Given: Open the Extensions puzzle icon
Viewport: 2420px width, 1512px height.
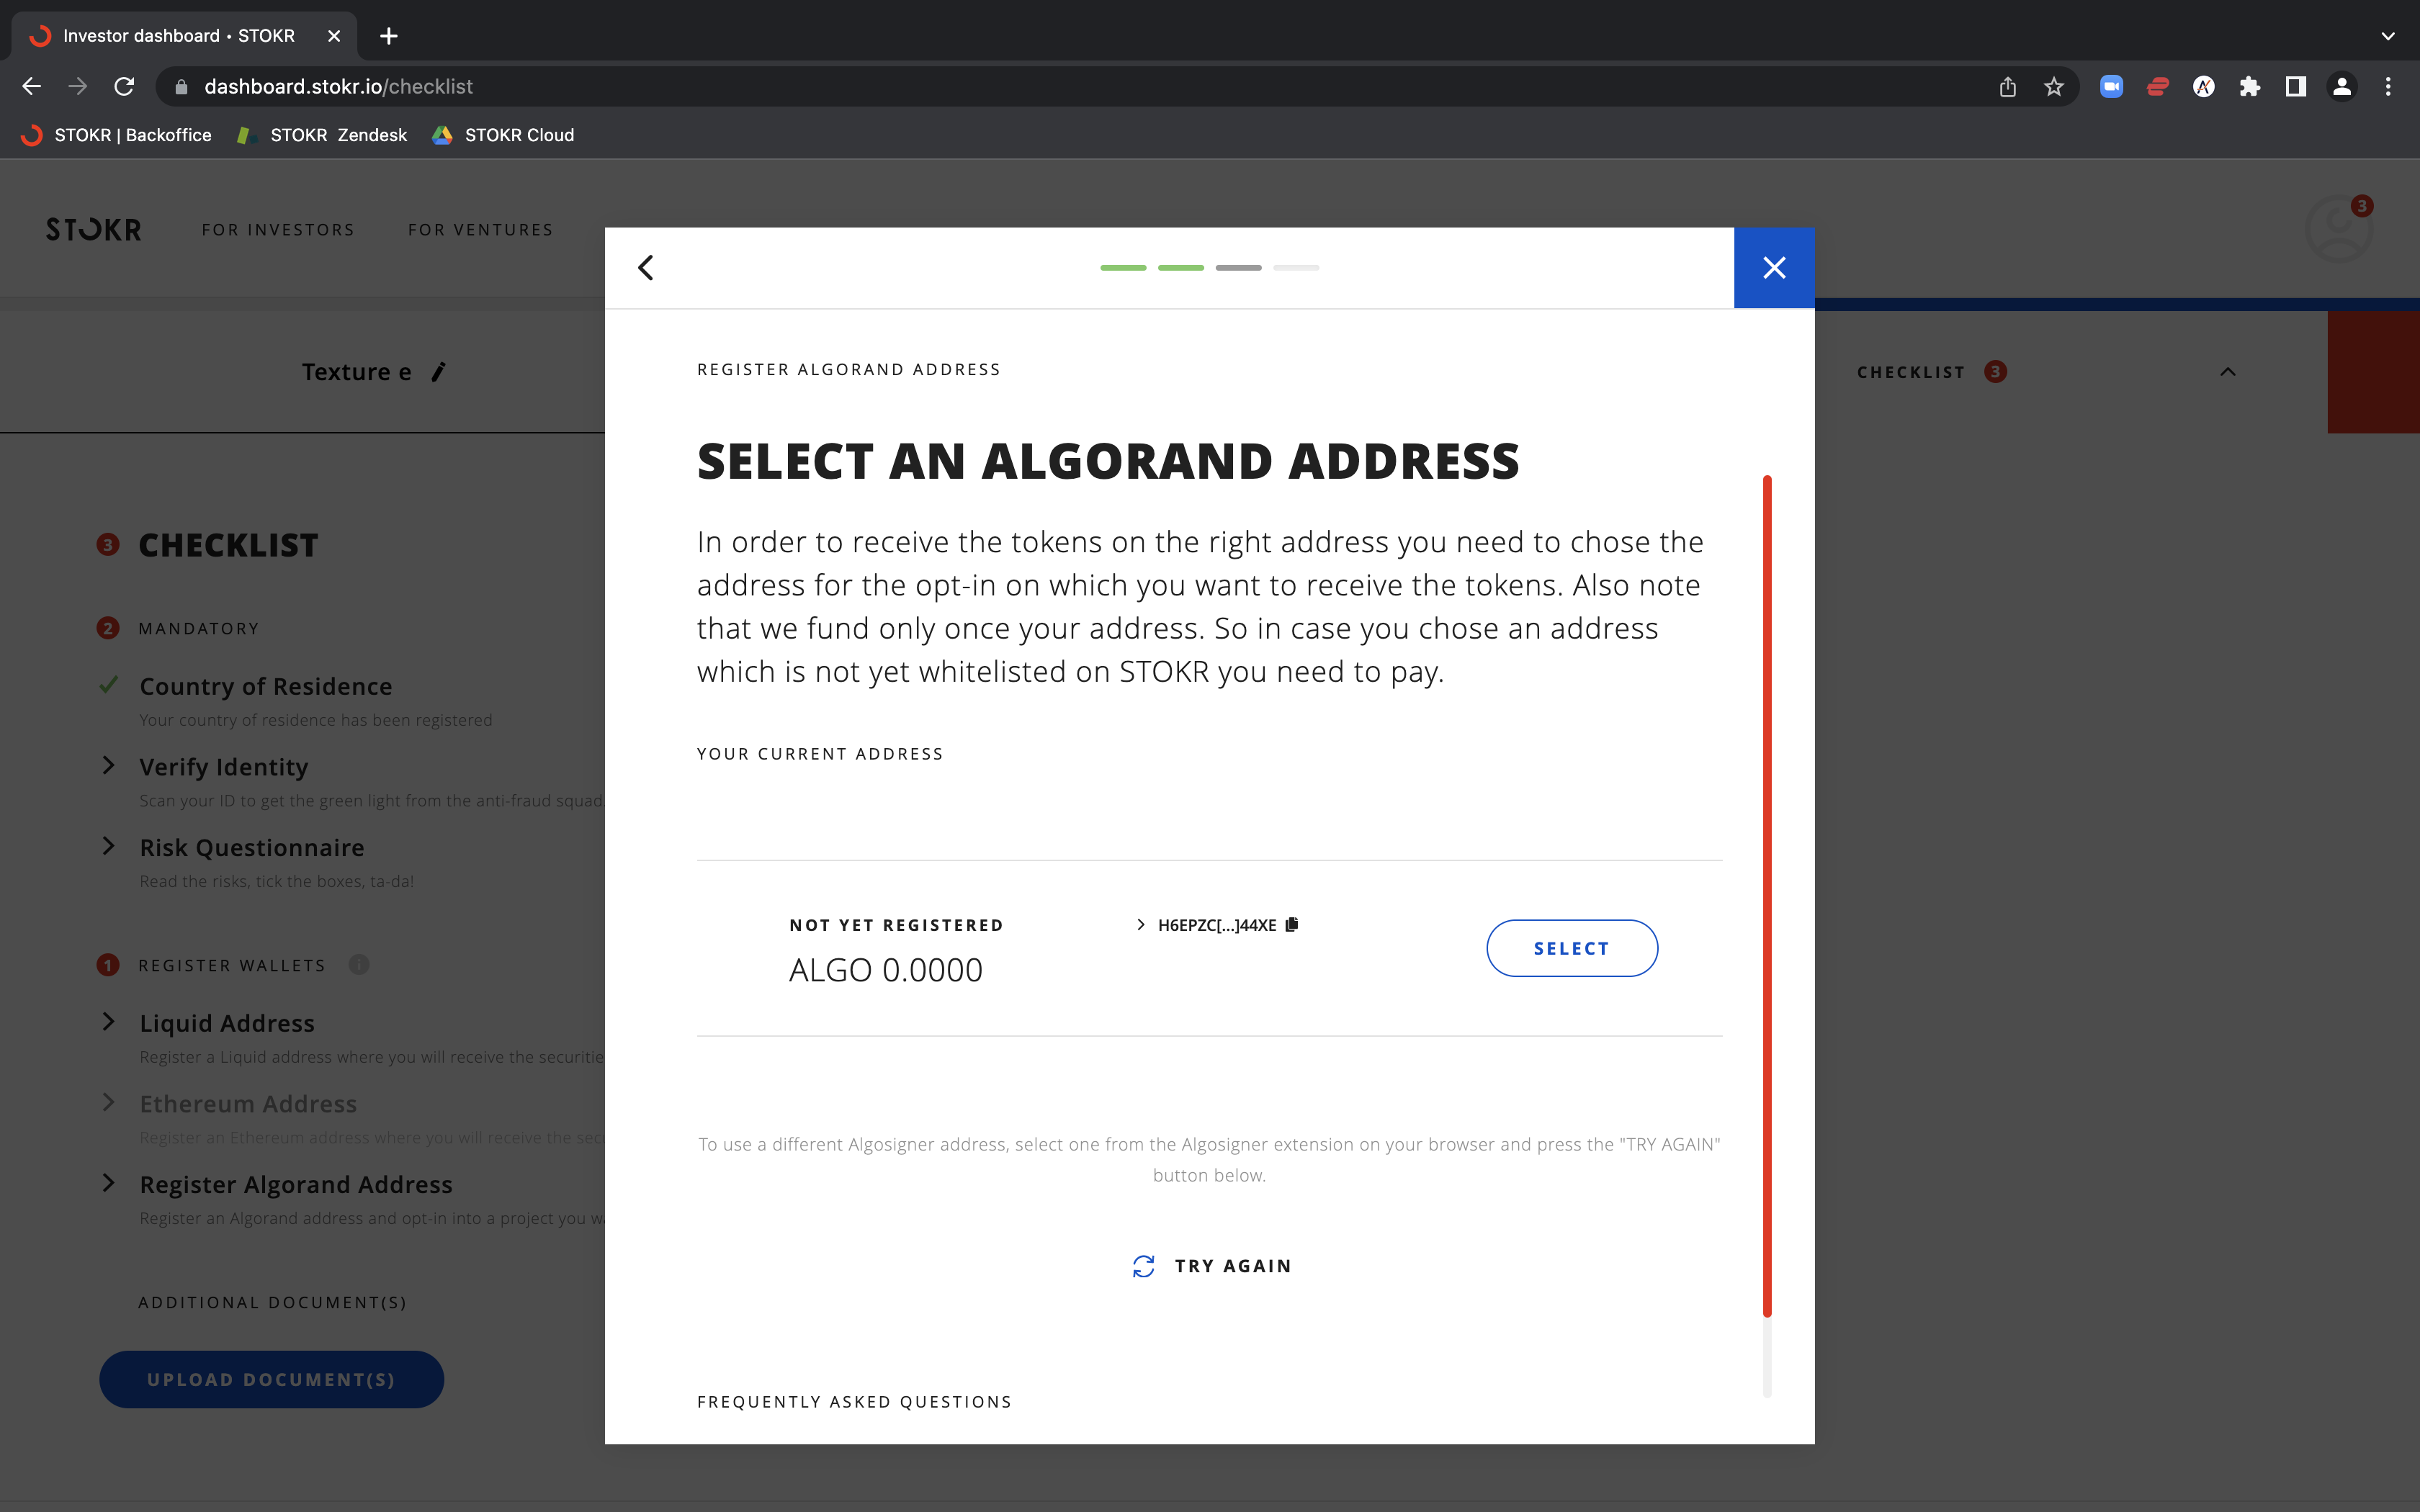Looking at the screenshot, I should 2249,87.
